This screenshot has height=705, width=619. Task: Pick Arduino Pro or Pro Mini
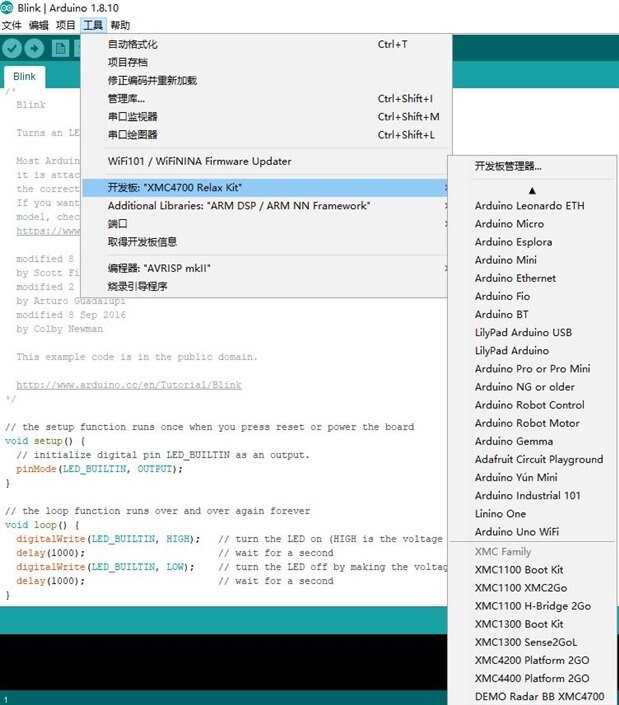[533, 369]
